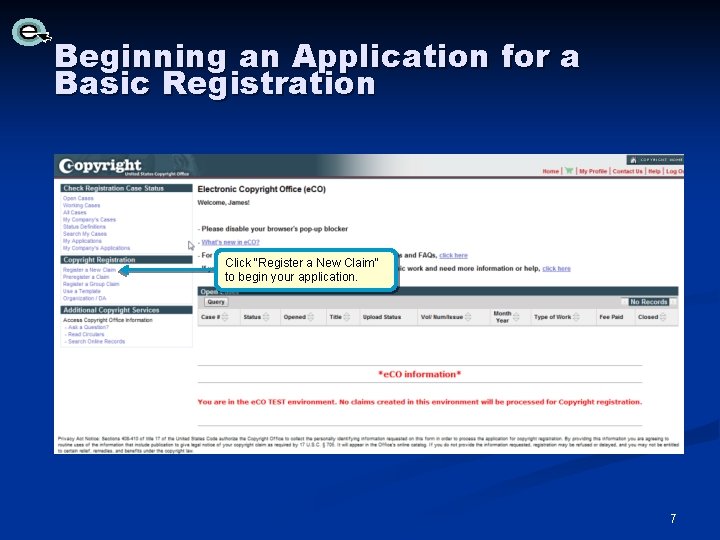This screenshot has height=540, width=720.
Task: Open the shopping cart icon
Action: [569, 171]
